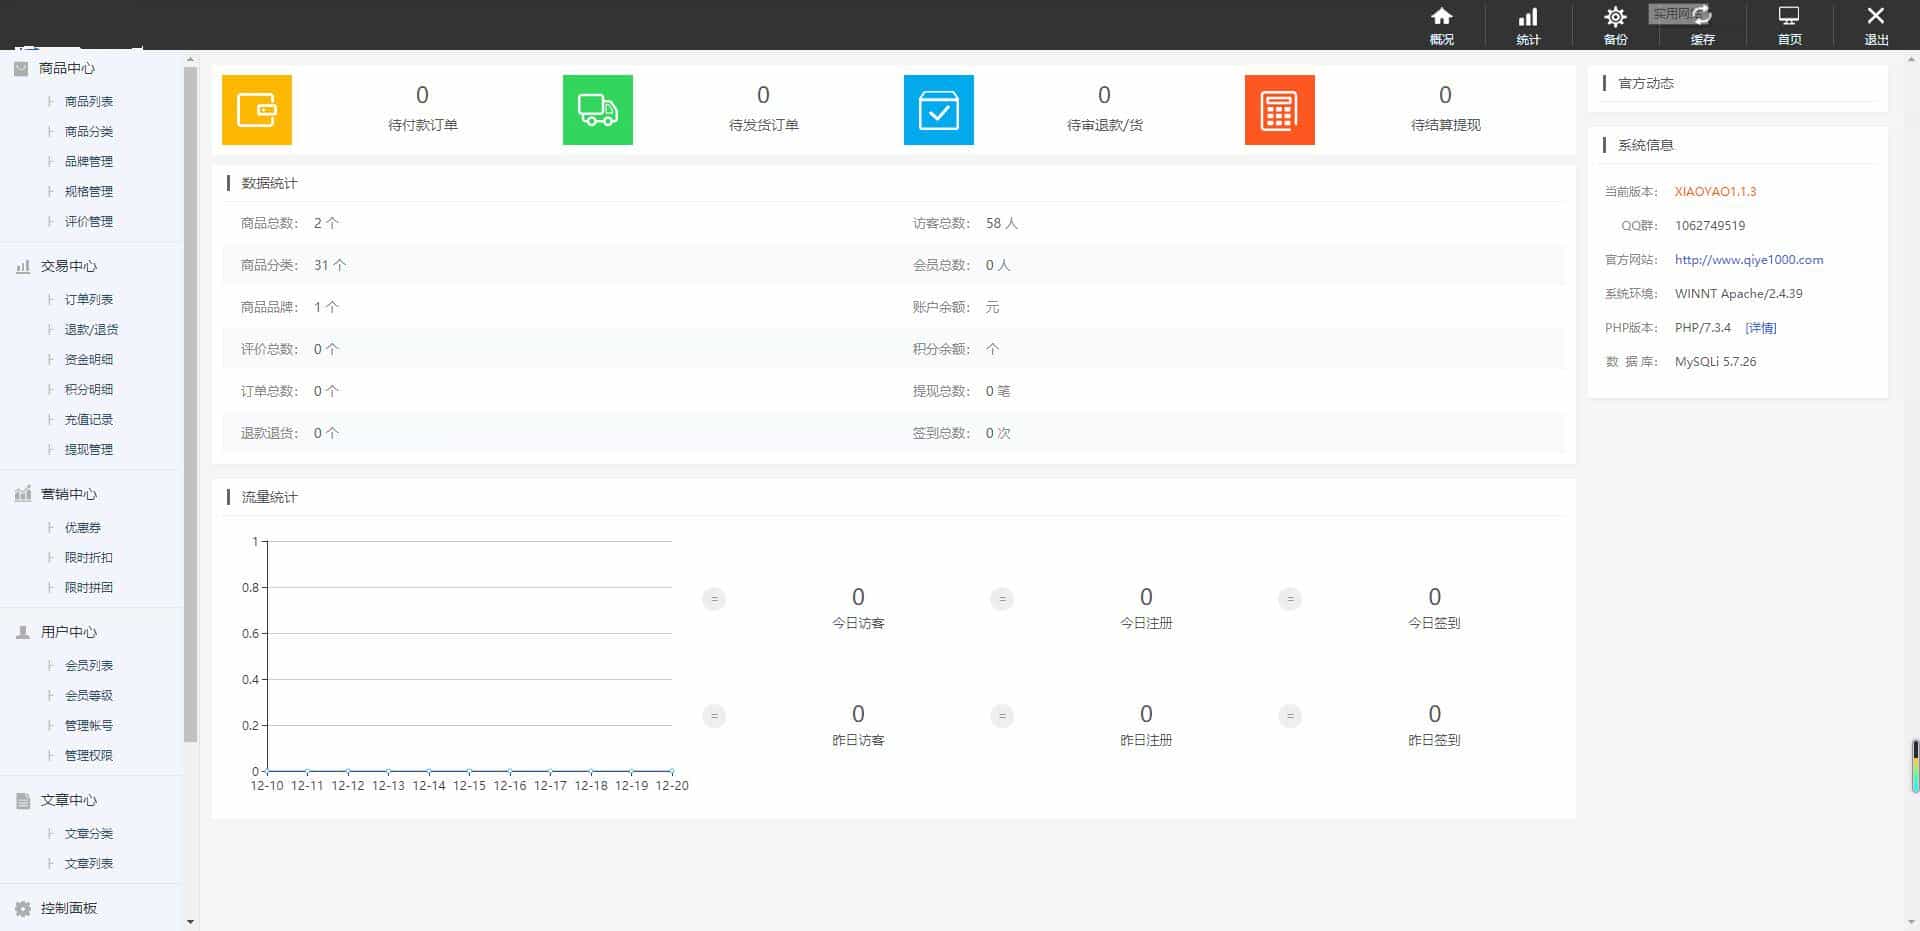Clear cache with the 缓存 icon
The height and width of the screenshot is (931, 1920).
(x=1702, y=26)
